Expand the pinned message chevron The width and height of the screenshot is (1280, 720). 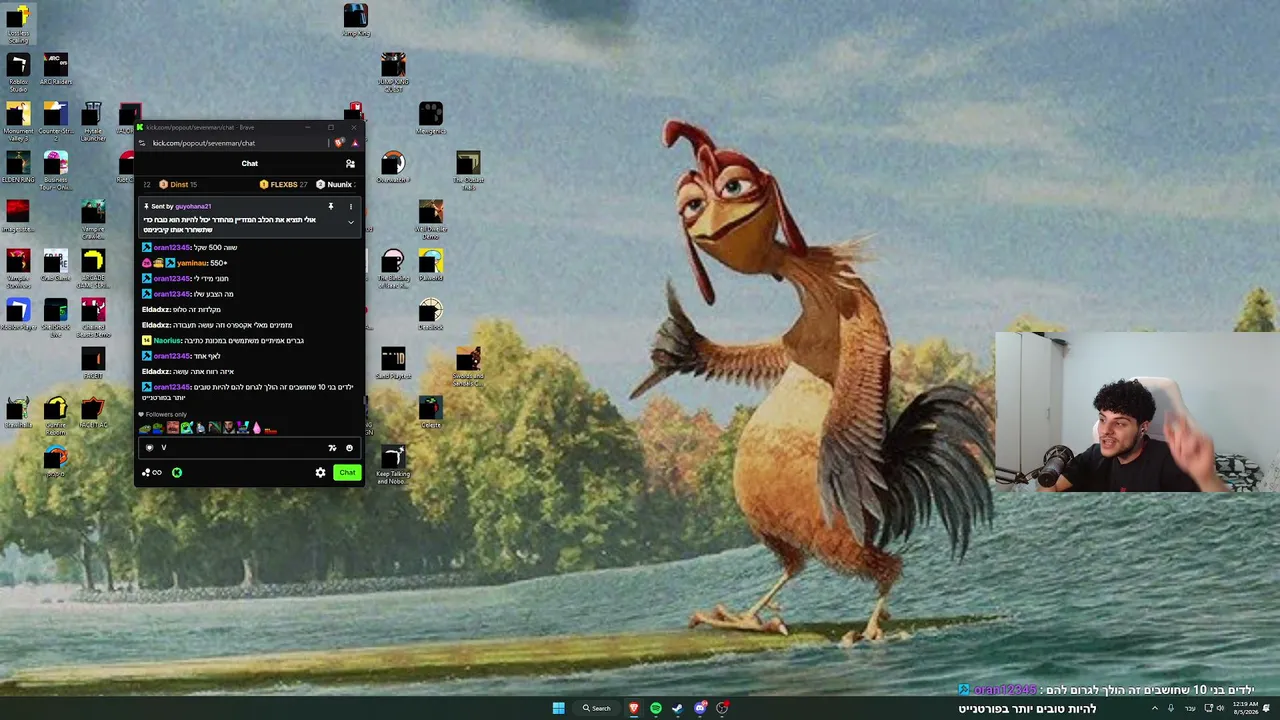(x=350, y=222)
